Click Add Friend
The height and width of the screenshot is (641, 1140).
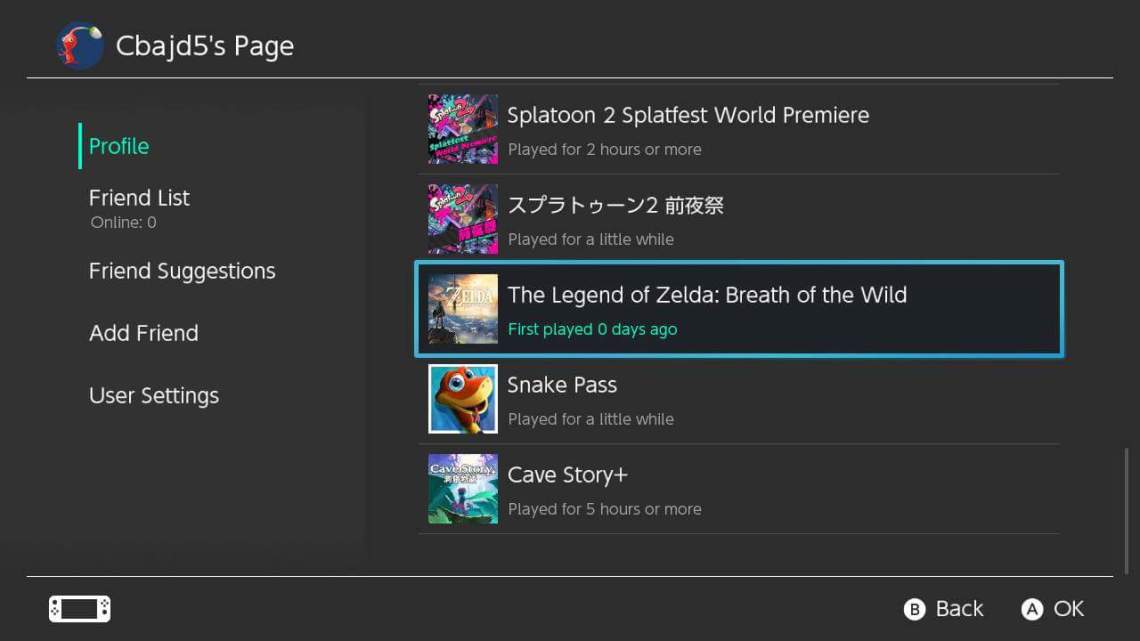coord(143,332)
